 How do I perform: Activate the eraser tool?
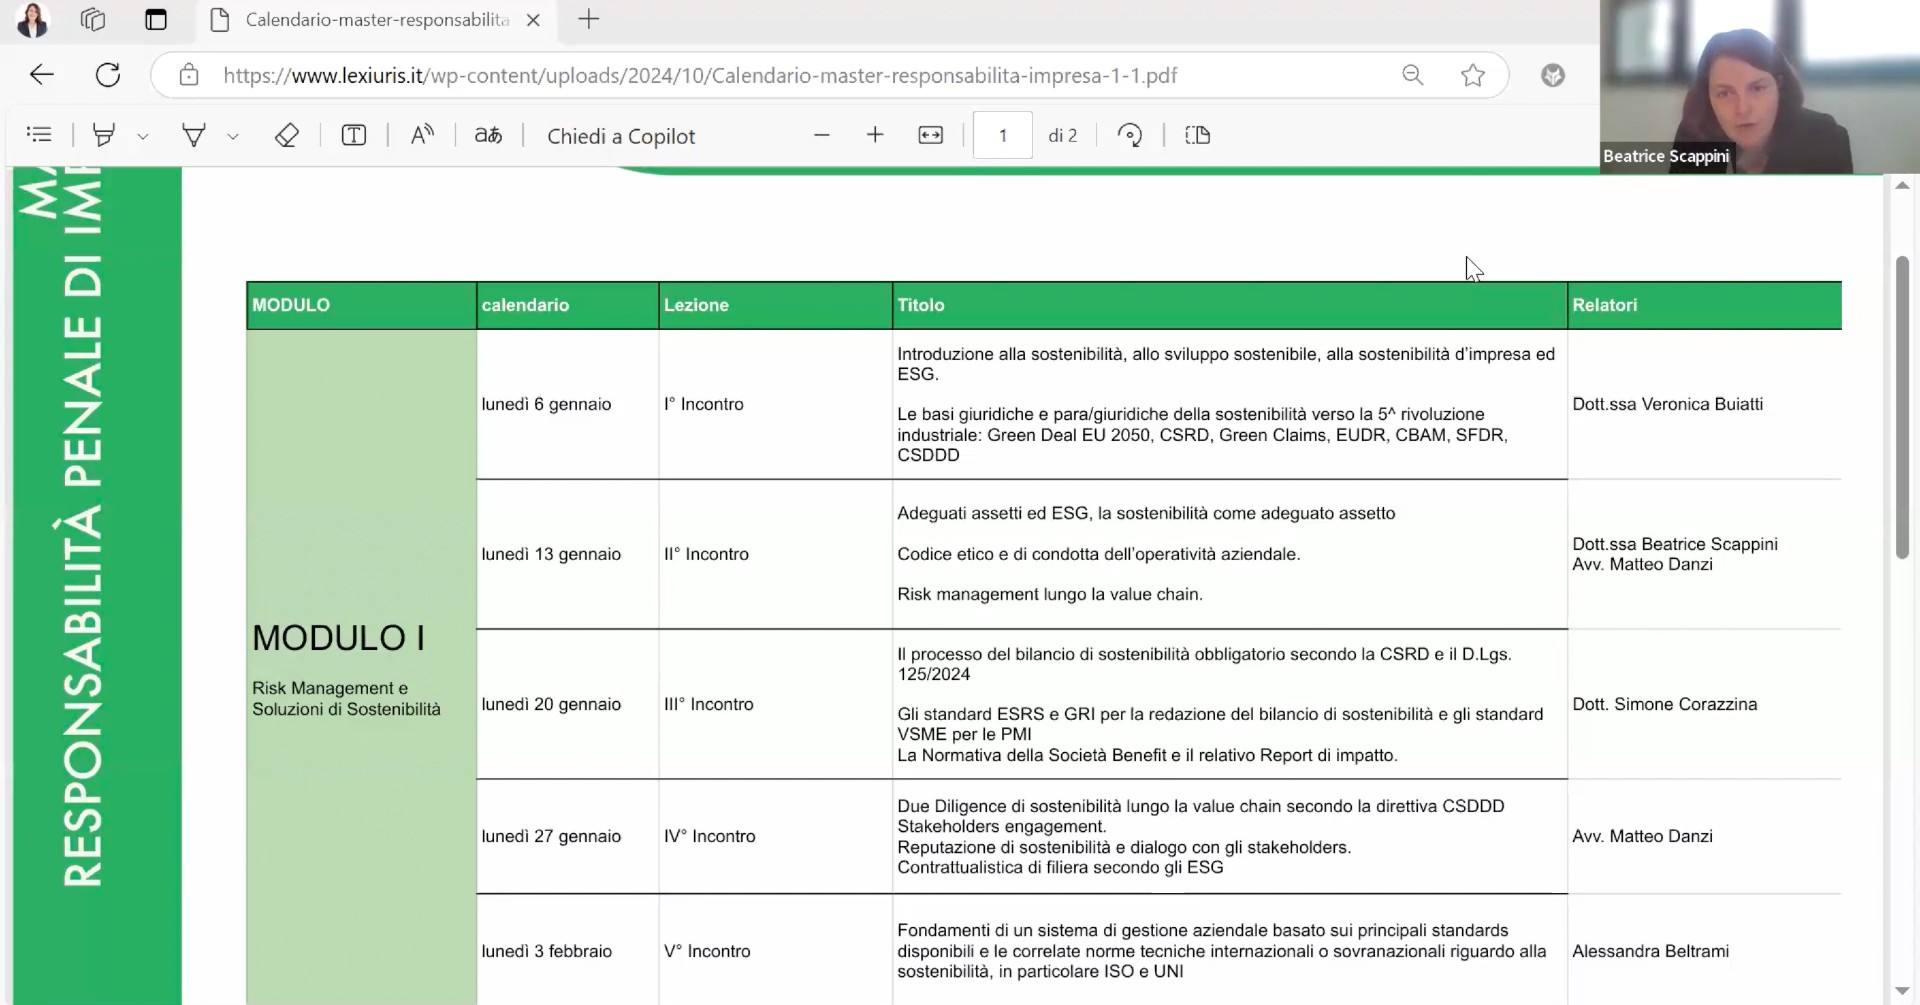tap(287, 135)
